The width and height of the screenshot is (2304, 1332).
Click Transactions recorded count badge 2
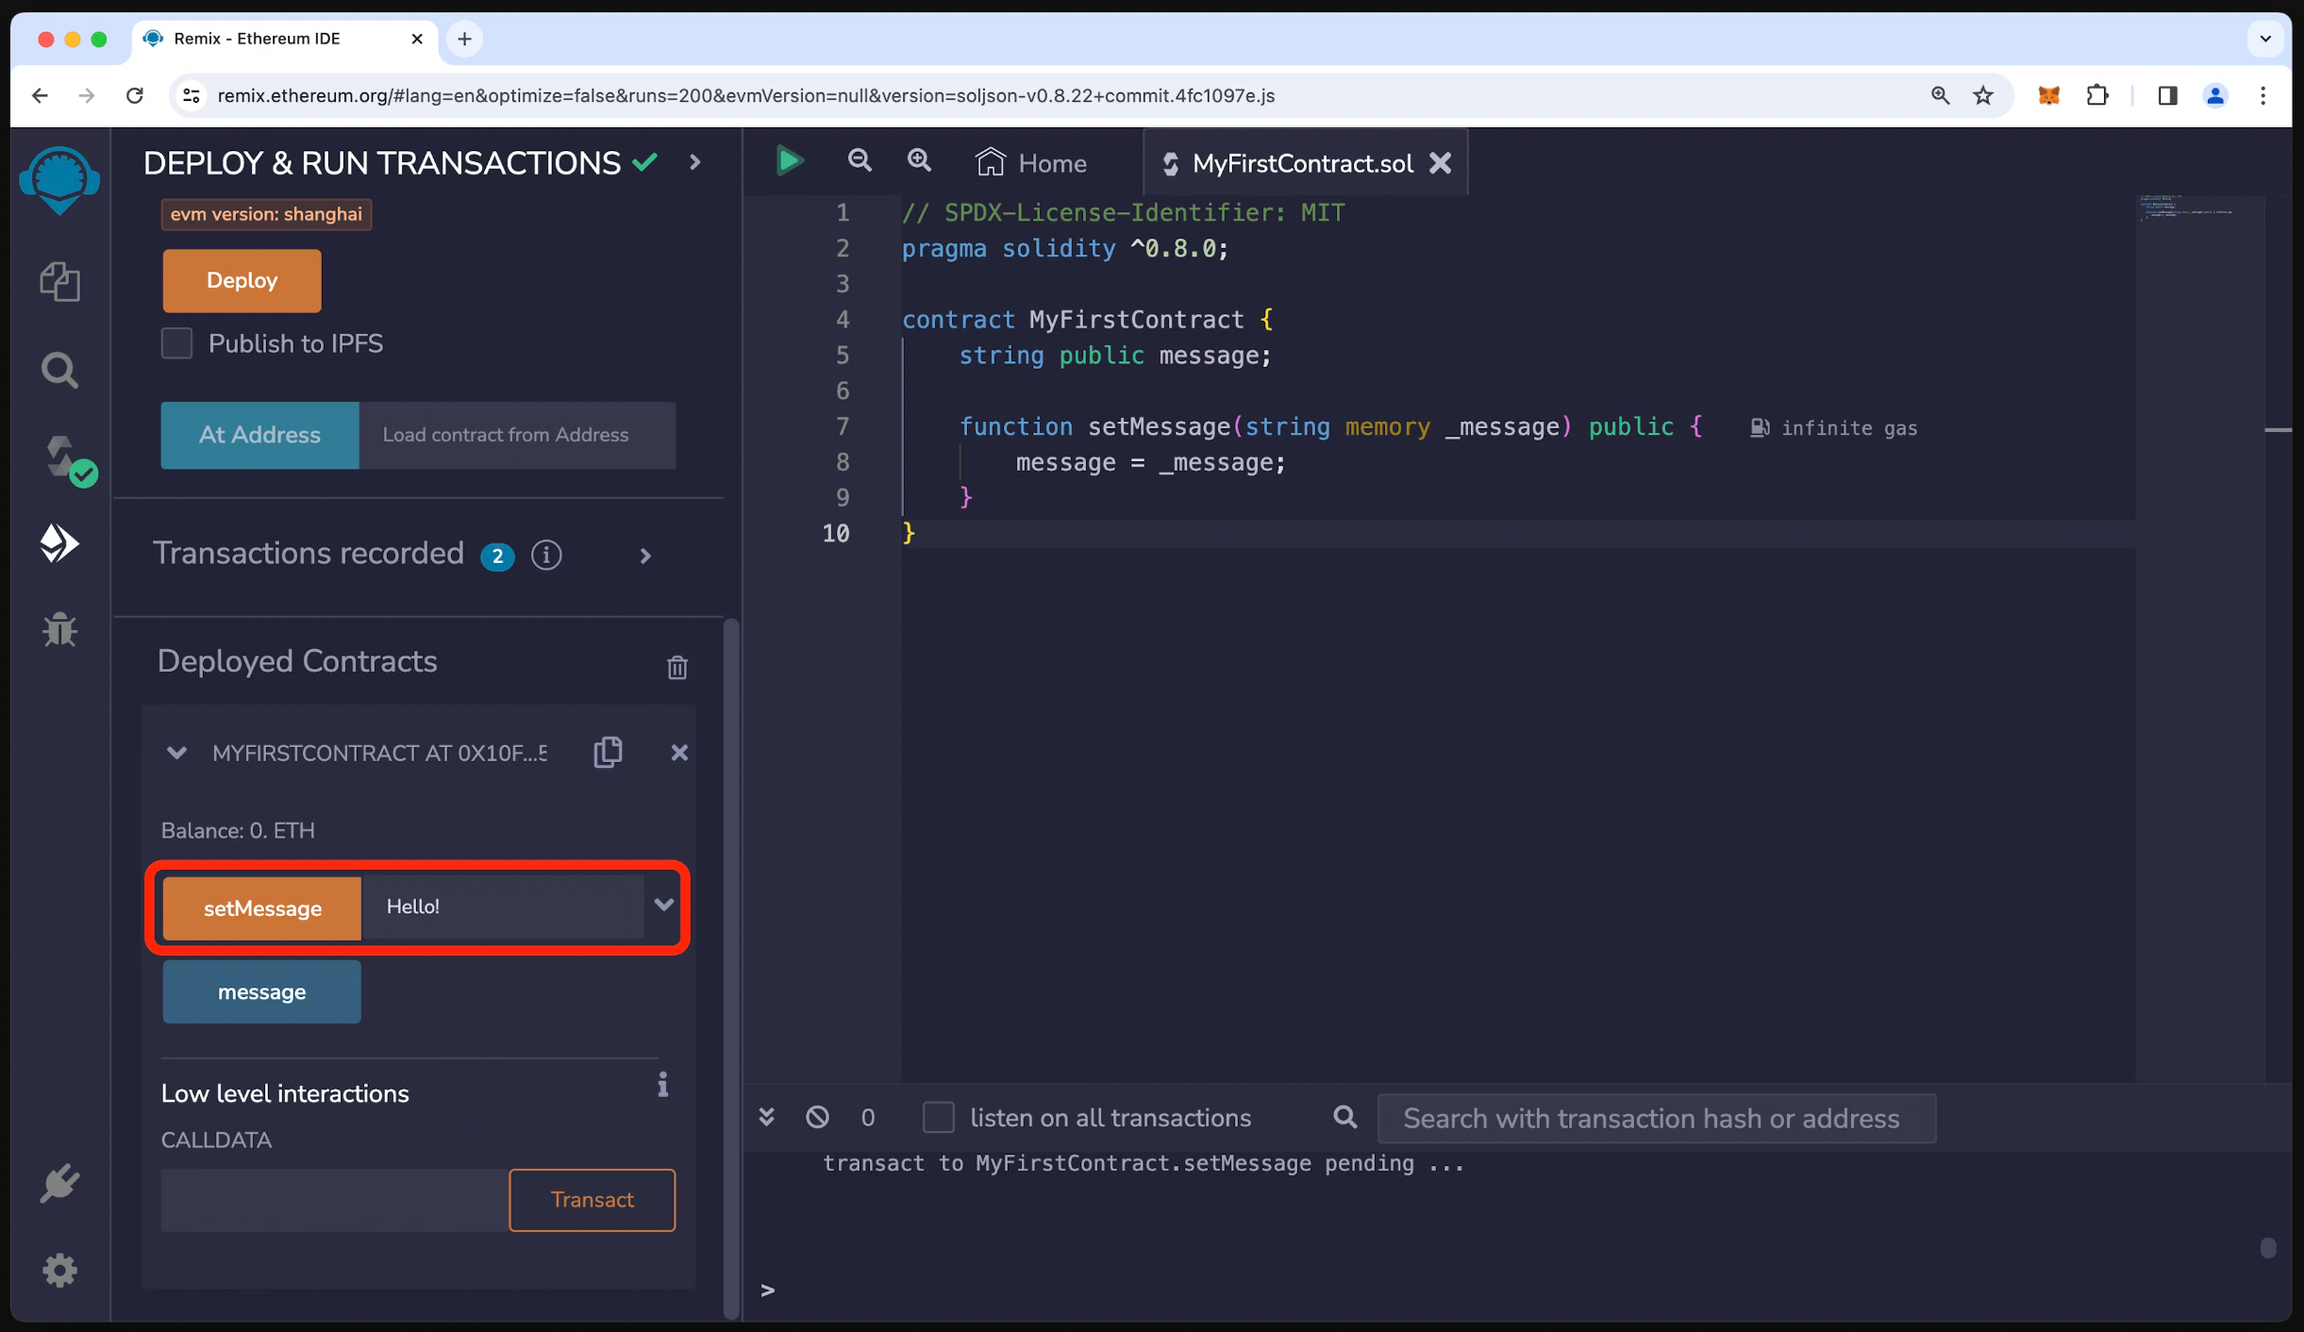pyautogui.click(x=497, y=556)
